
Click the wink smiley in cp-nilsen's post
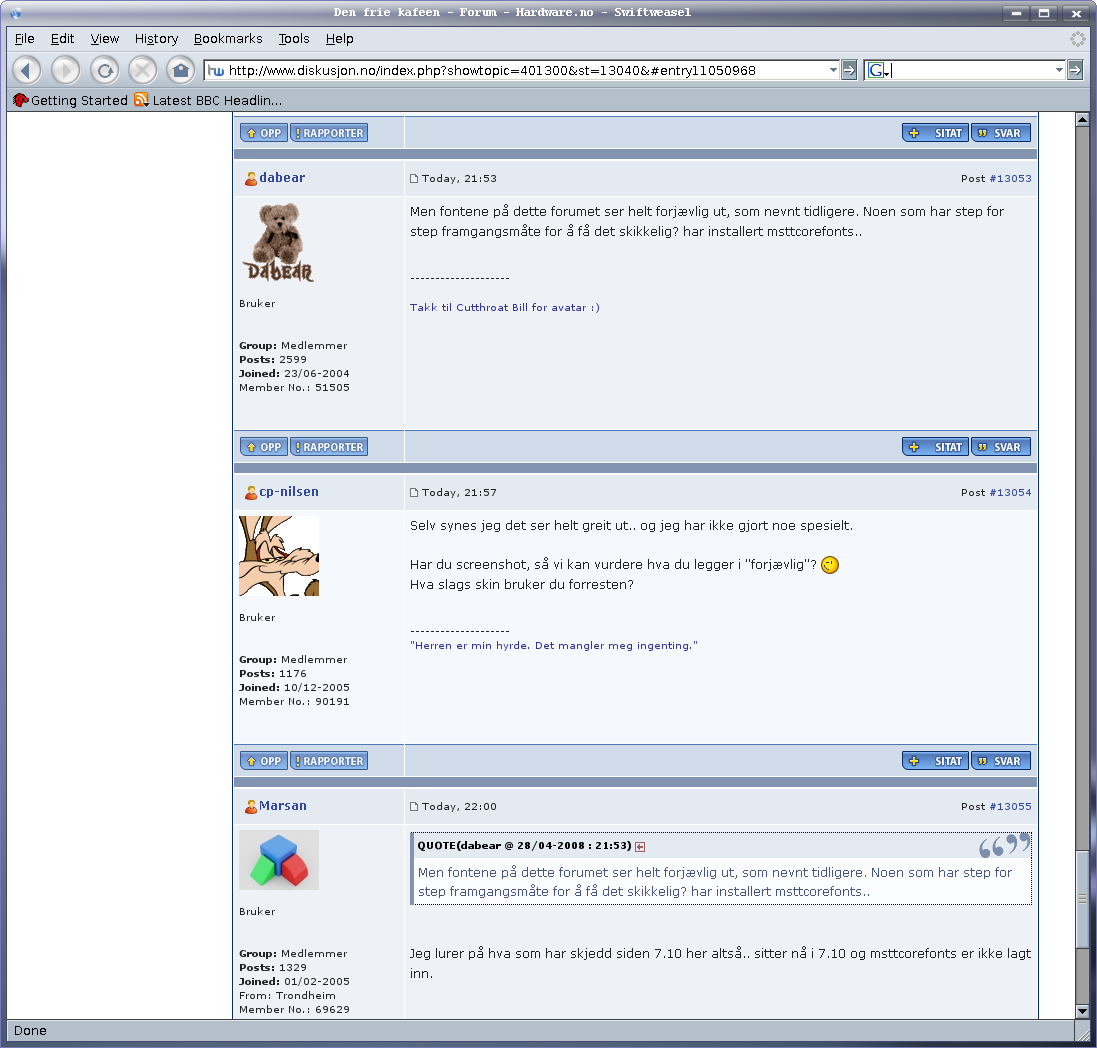coord(830,565)
